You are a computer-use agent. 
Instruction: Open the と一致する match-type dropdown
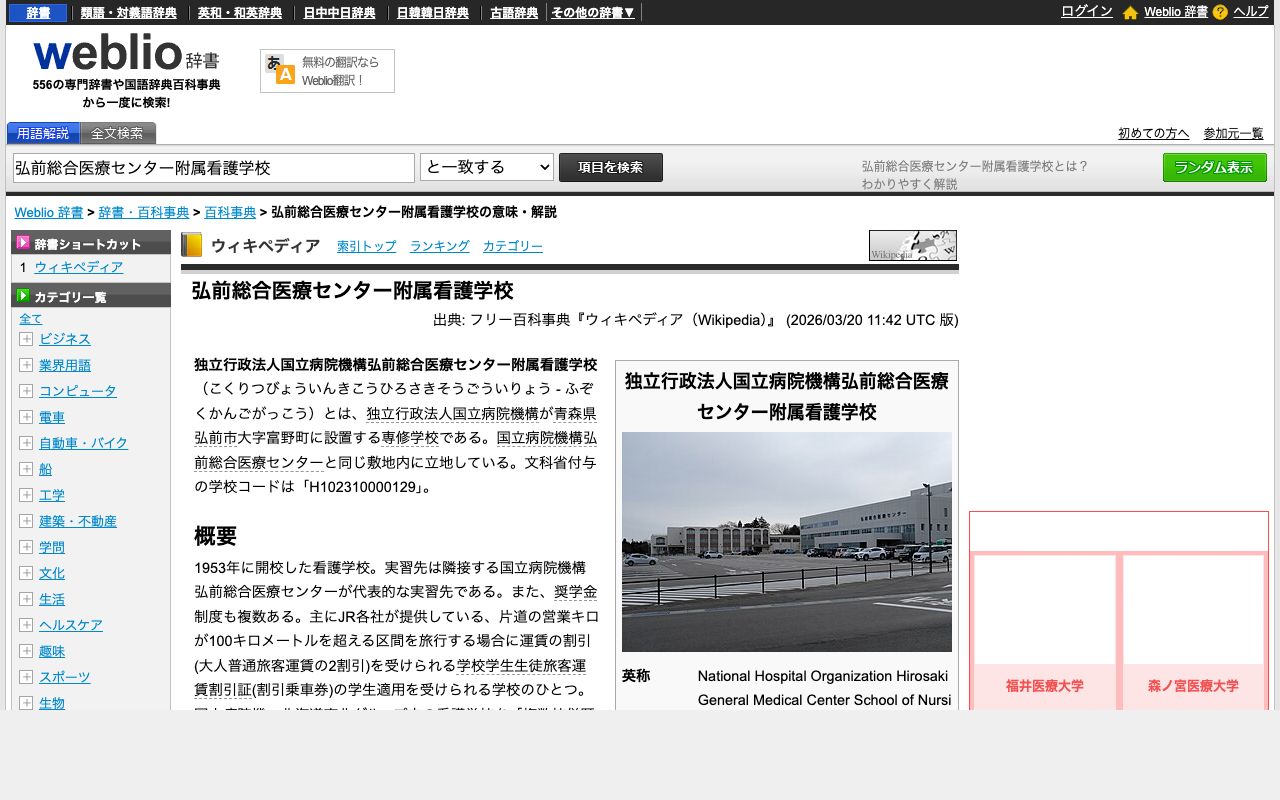click(487, 167)
